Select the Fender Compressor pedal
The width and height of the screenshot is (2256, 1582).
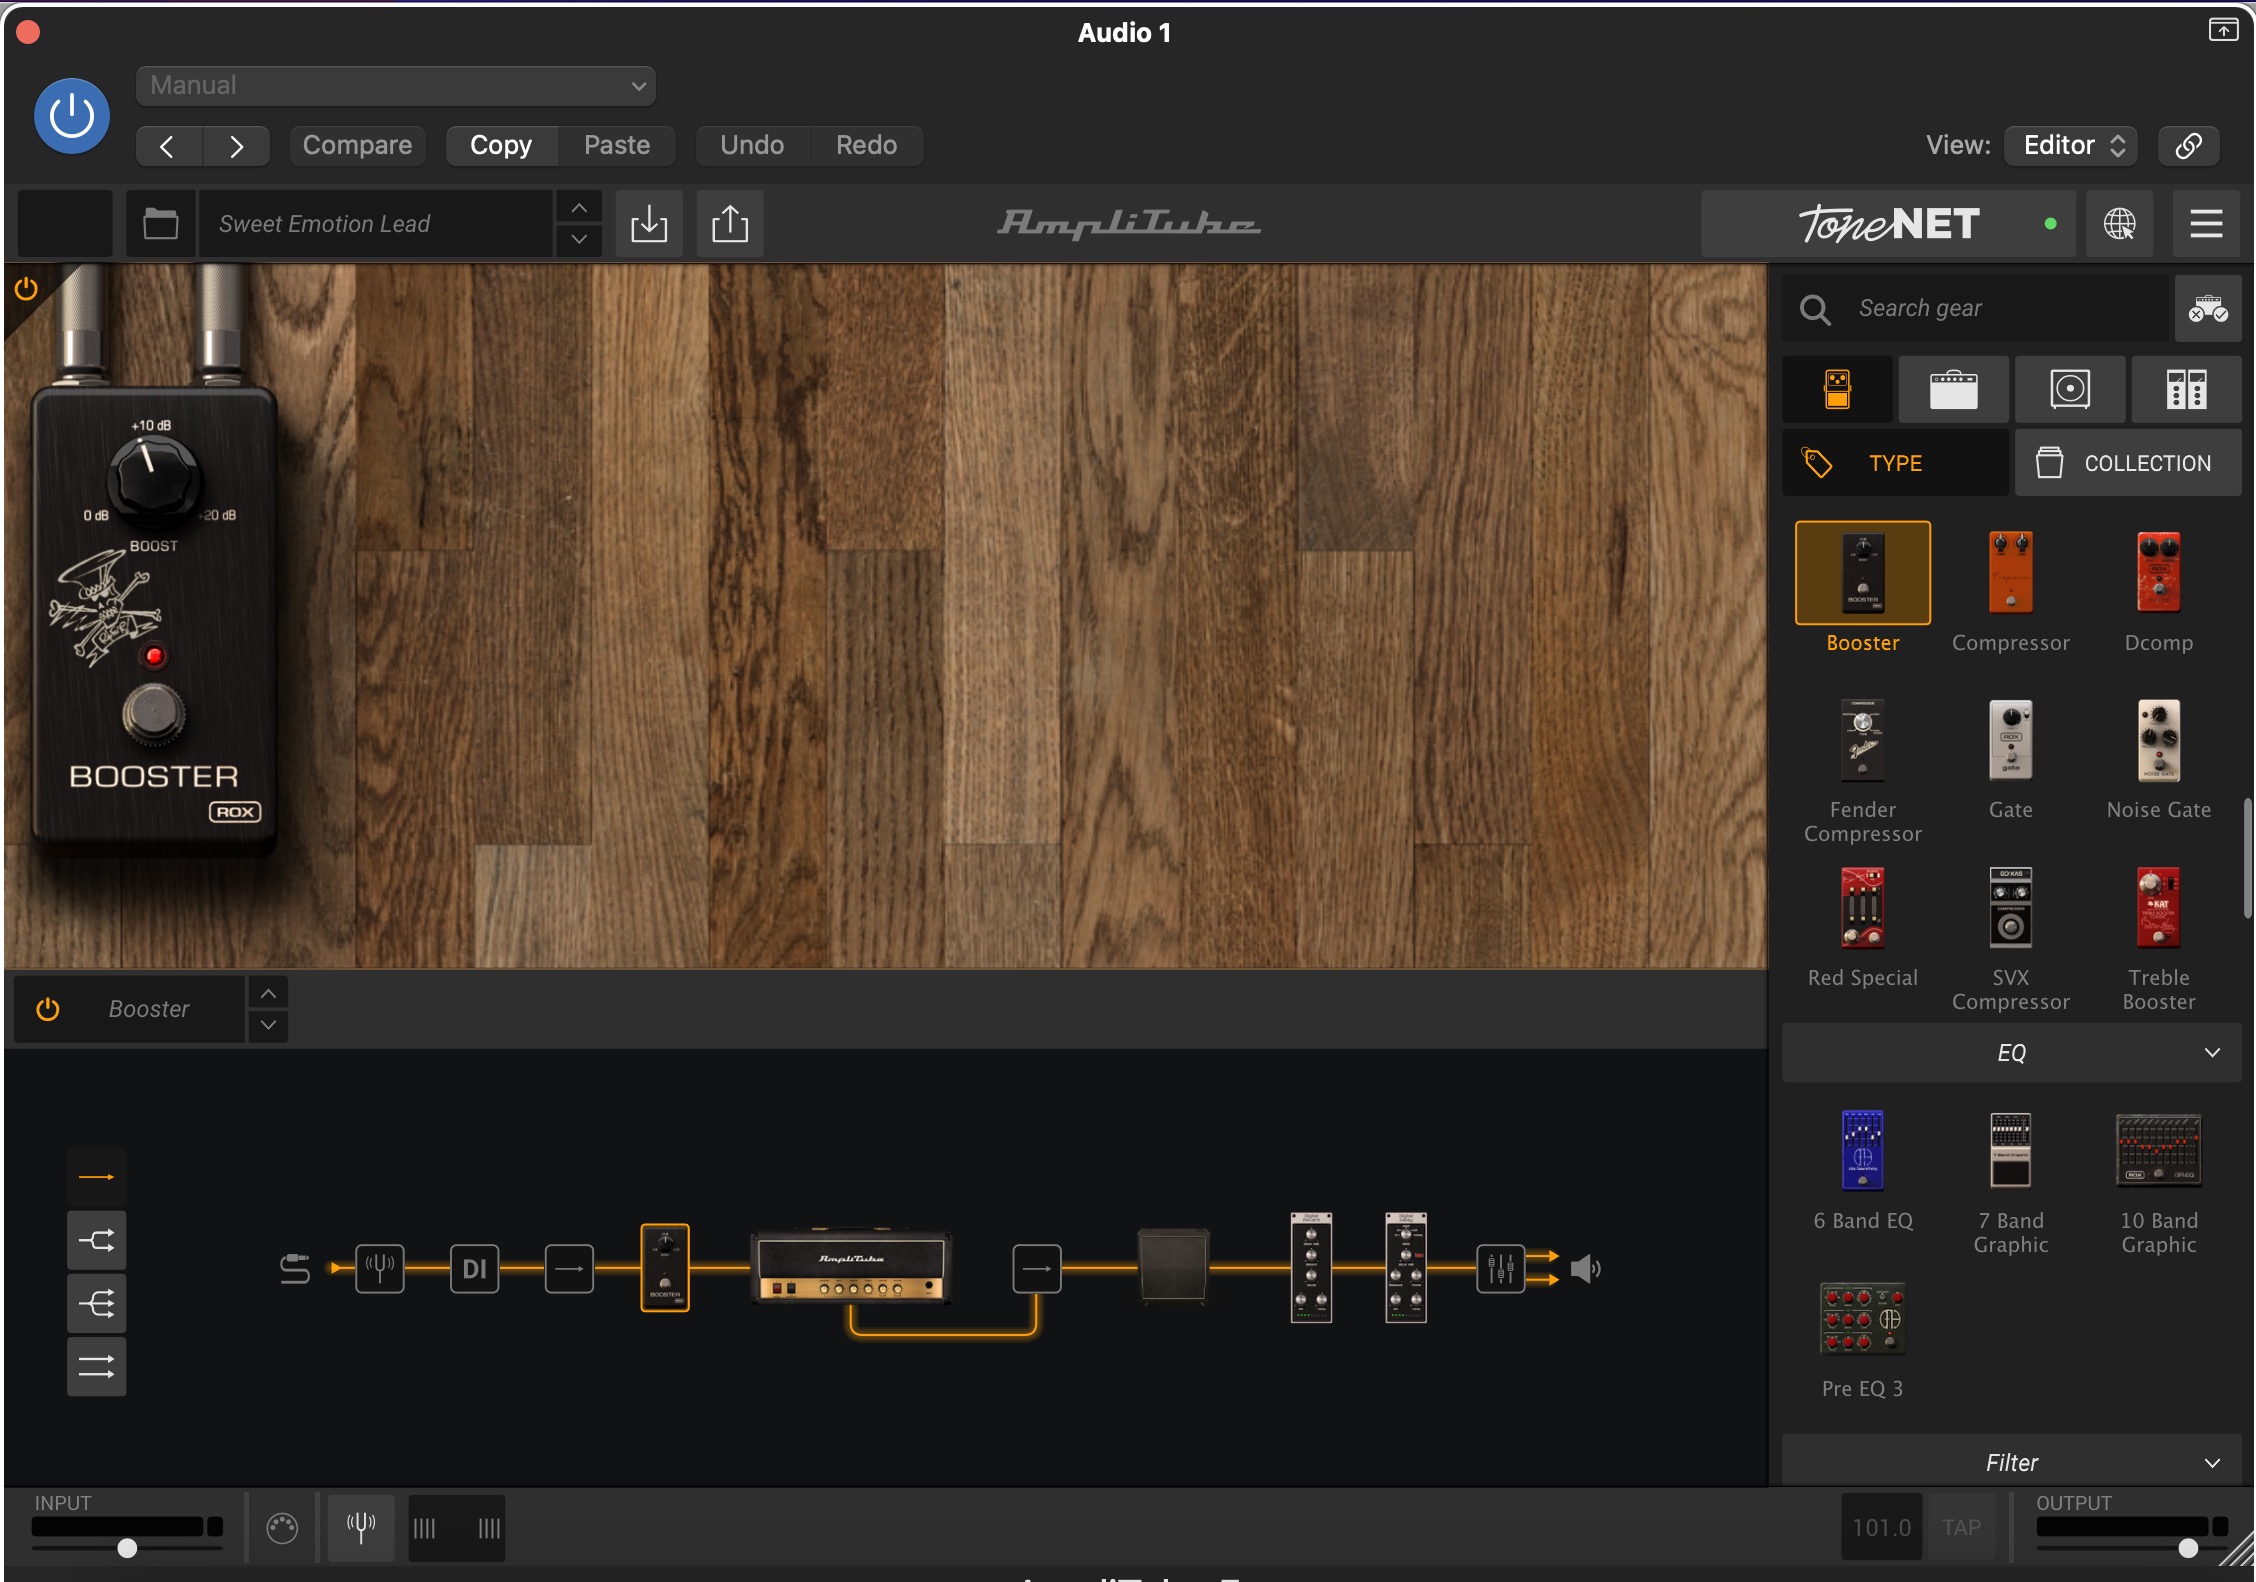coord(1862,741)
